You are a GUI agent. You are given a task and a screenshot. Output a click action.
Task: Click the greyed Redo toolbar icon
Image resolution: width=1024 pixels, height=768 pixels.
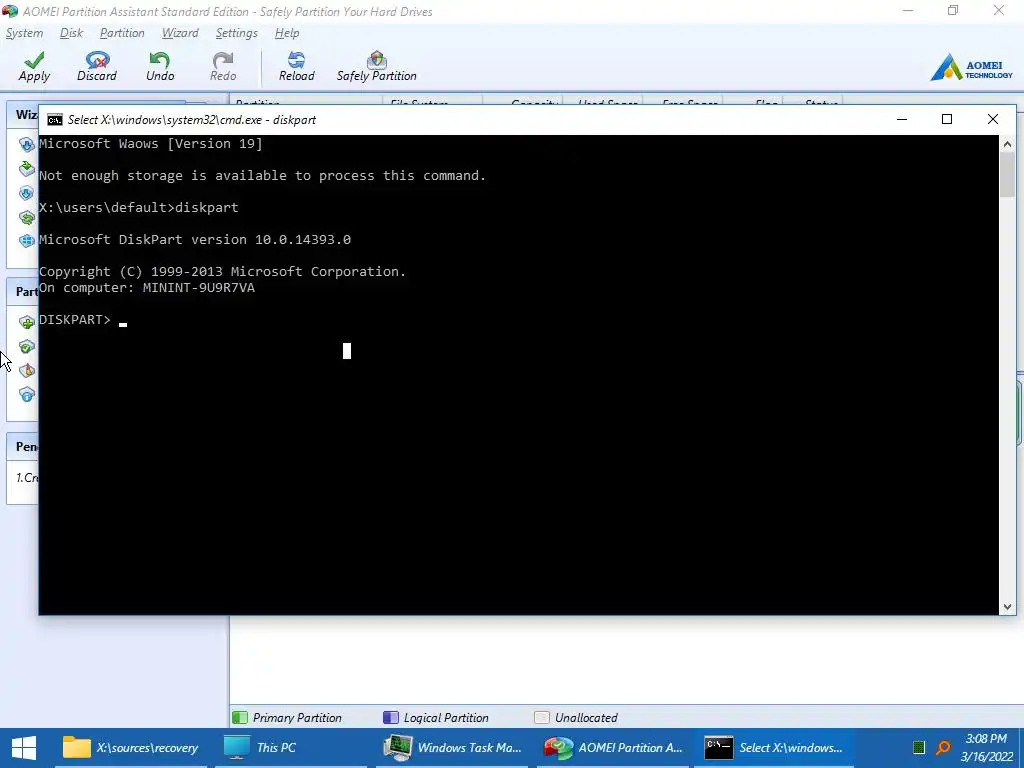click(x=223, y=67)
